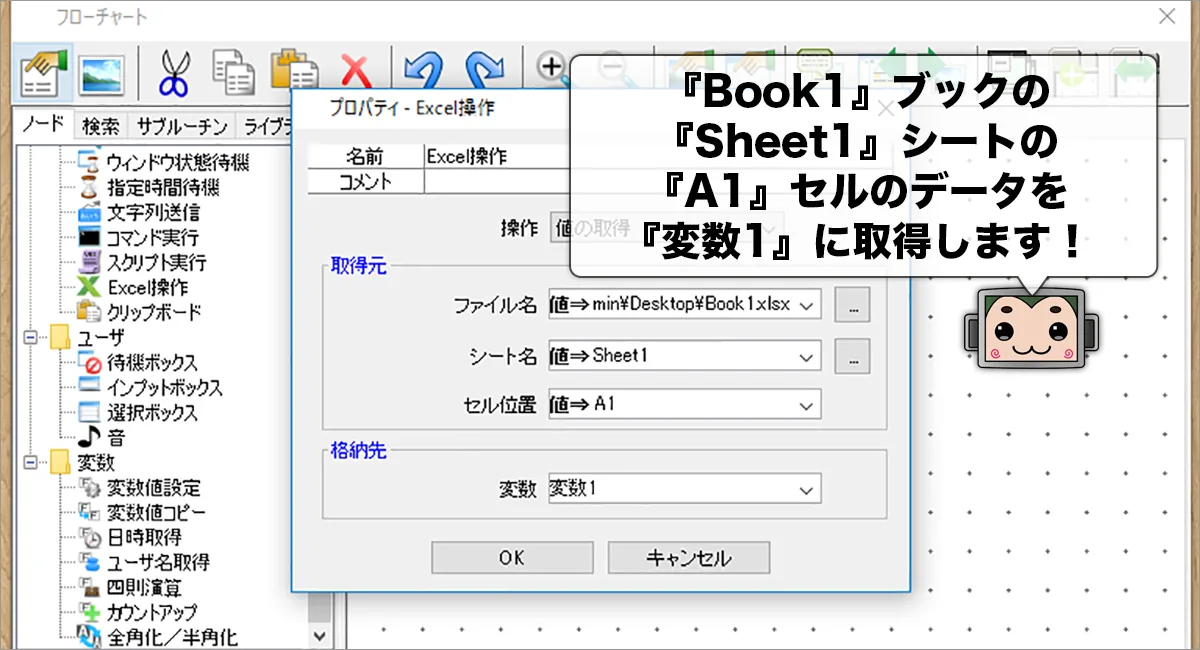Viewport: 1200px width, 650px height.
Task: Select the 待機ボックス node
Action: coord(138,362)
